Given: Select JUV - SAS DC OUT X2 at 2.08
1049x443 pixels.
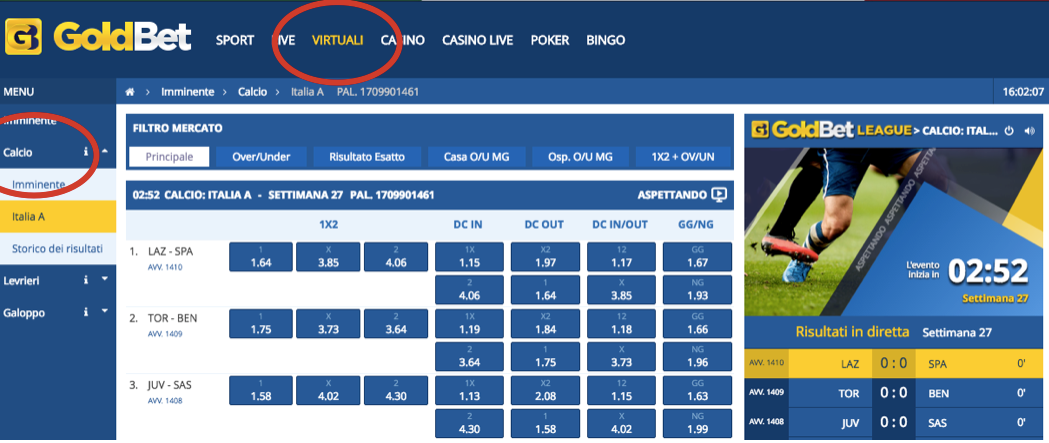Looking at the screenshot, I should tap(545, 390).
